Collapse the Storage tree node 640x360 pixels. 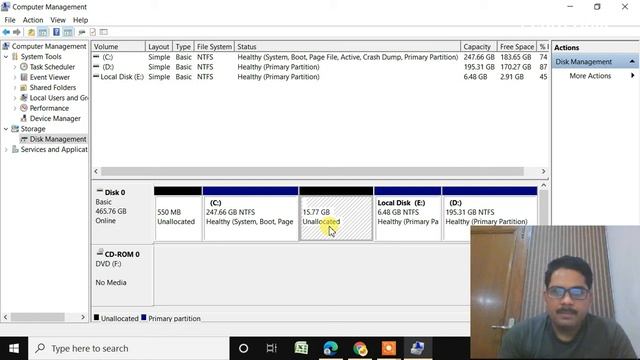point(6,129)
